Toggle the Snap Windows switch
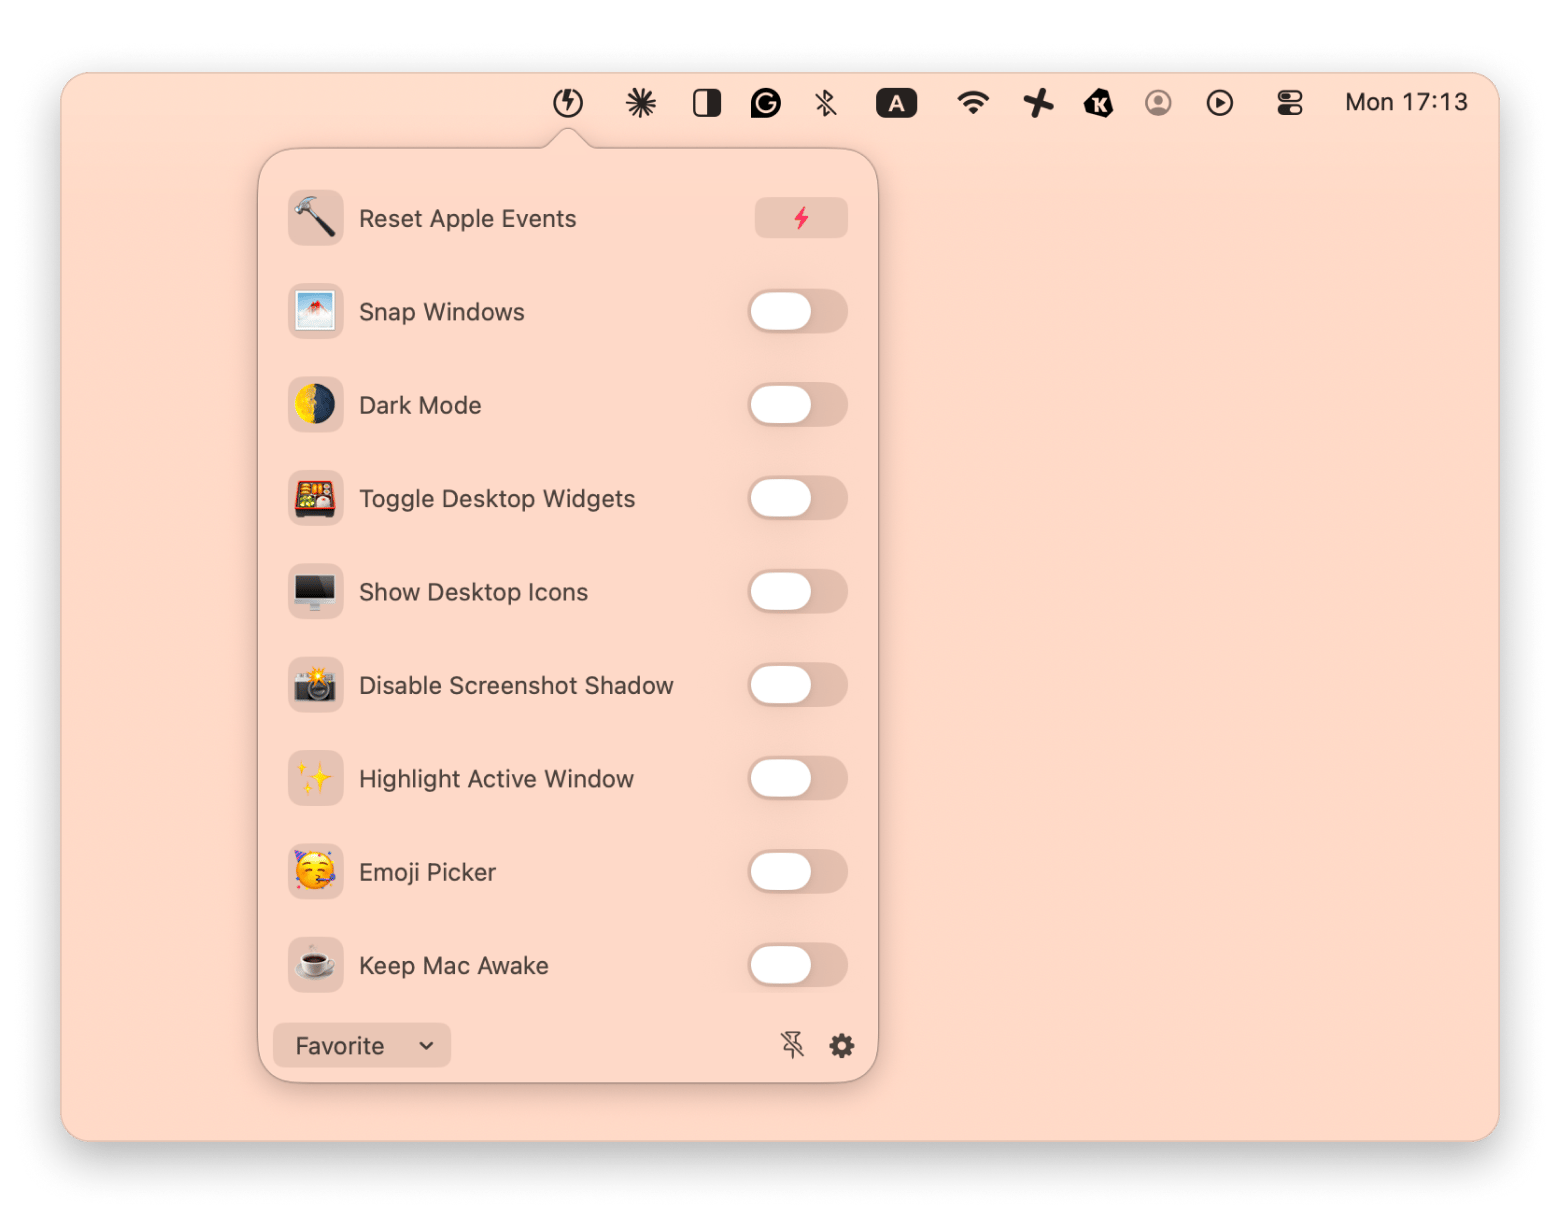Screen dimensions: 1560x1222 coord(798,311)
